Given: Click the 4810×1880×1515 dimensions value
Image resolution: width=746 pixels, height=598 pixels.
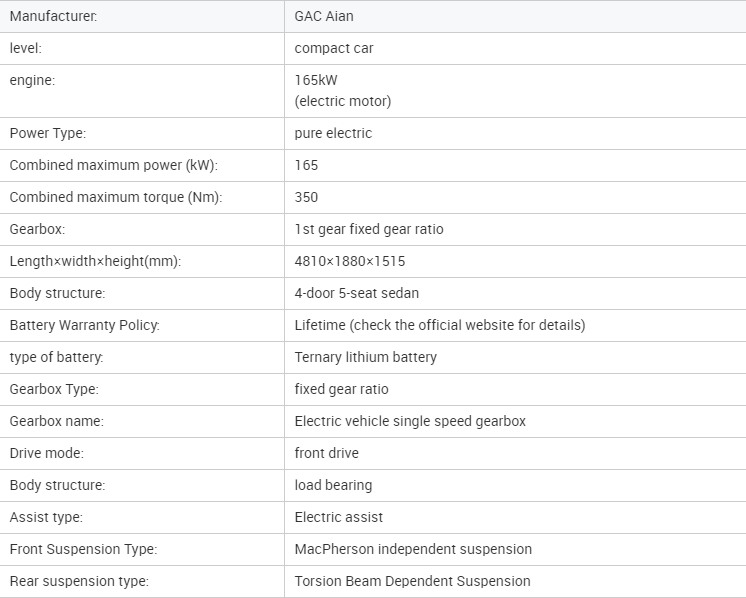Looking at the screenshot, I should tap(350, 261).
